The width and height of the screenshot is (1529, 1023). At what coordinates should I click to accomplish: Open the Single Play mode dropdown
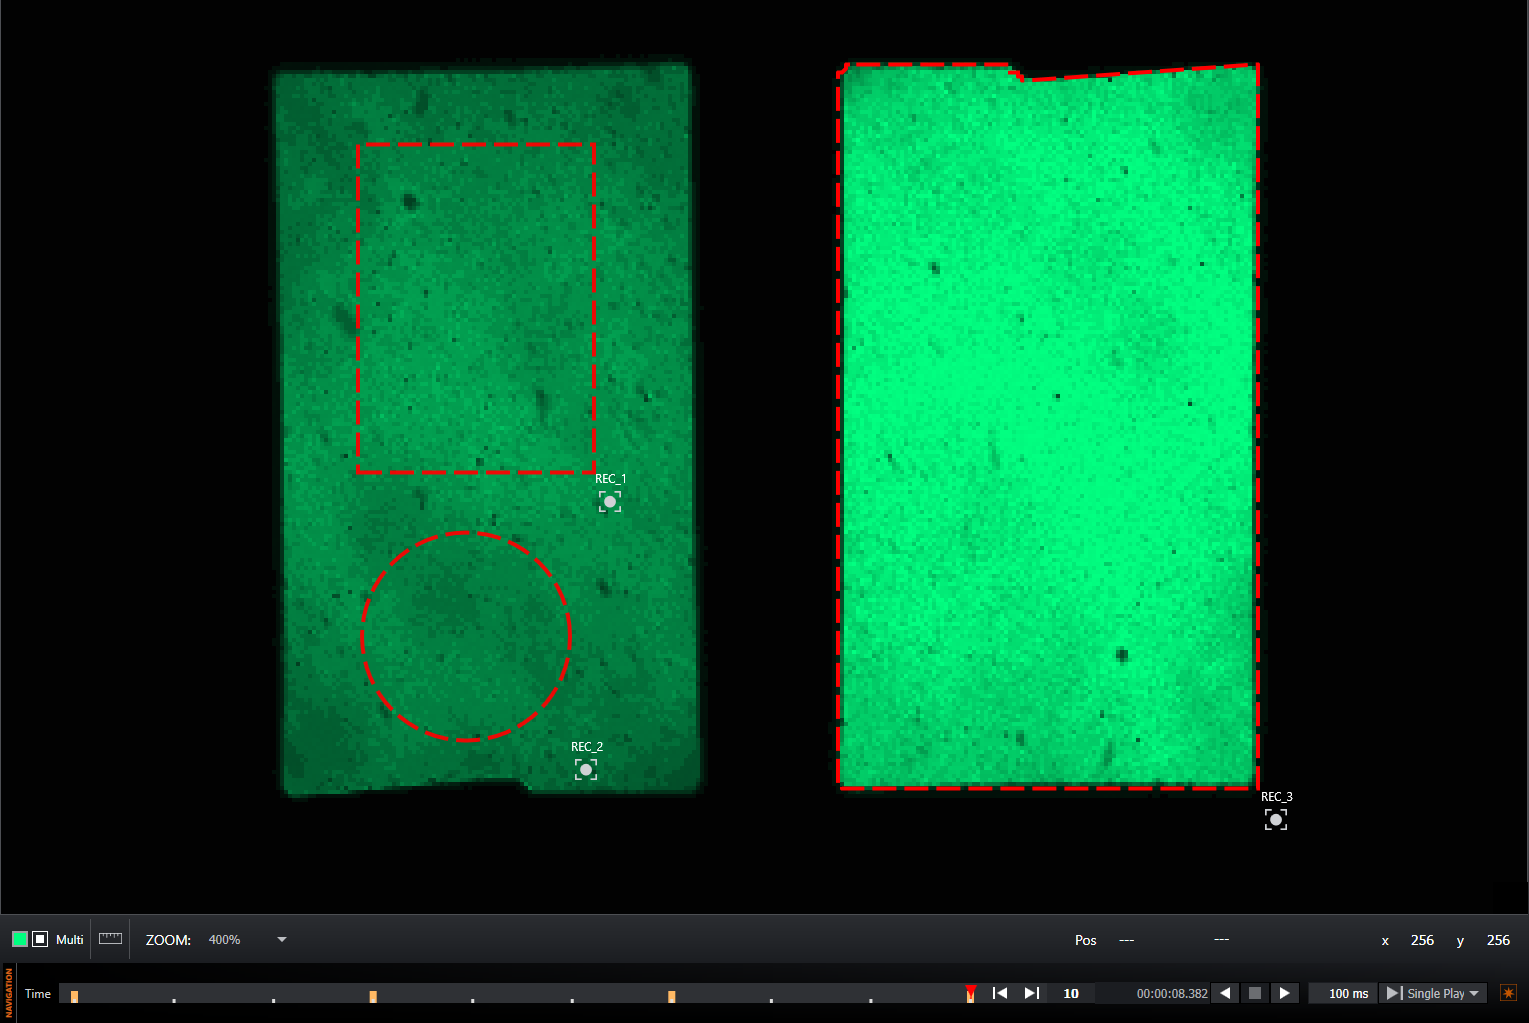[1442, 993]
